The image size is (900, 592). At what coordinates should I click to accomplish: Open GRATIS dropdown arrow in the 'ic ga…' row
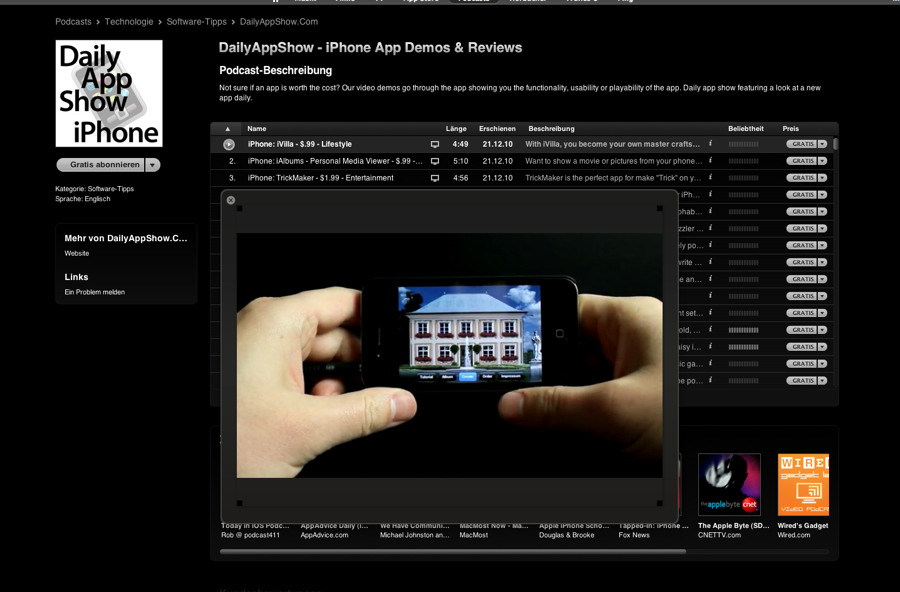pyautogui.click(x=823, y=363)
